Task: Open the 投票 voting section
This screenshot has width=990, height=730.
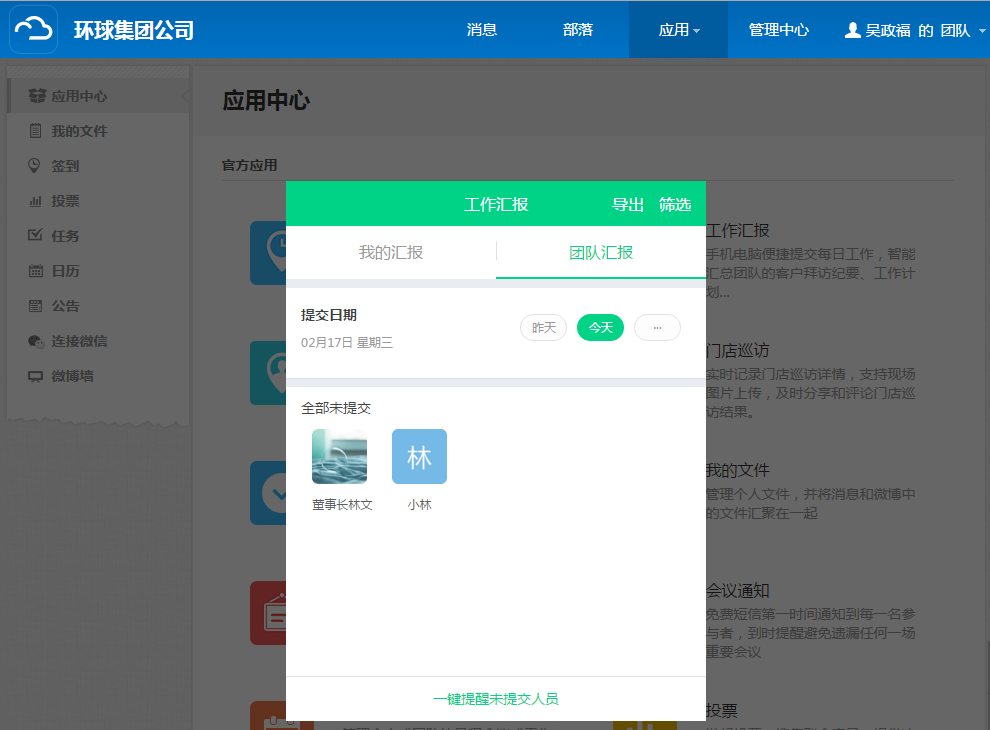Action: click(65, 201)
